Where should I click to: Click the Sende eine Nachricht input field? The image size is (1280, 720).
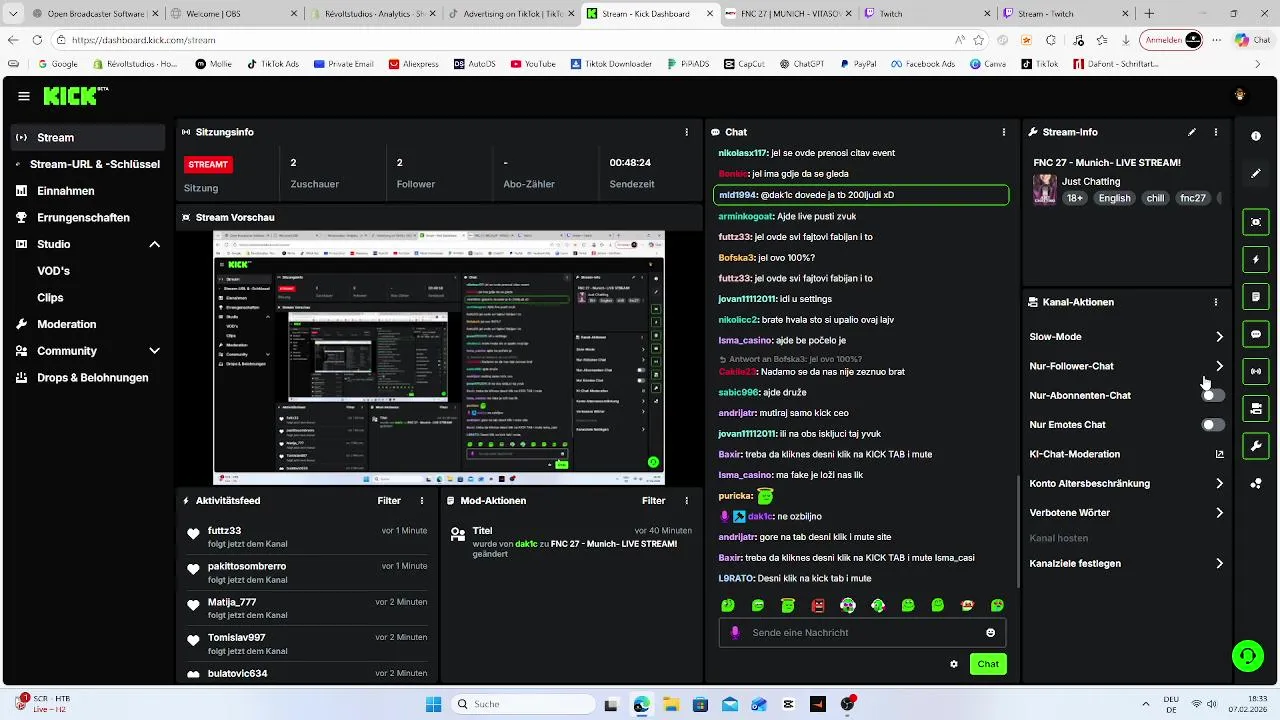click(862, 633)
